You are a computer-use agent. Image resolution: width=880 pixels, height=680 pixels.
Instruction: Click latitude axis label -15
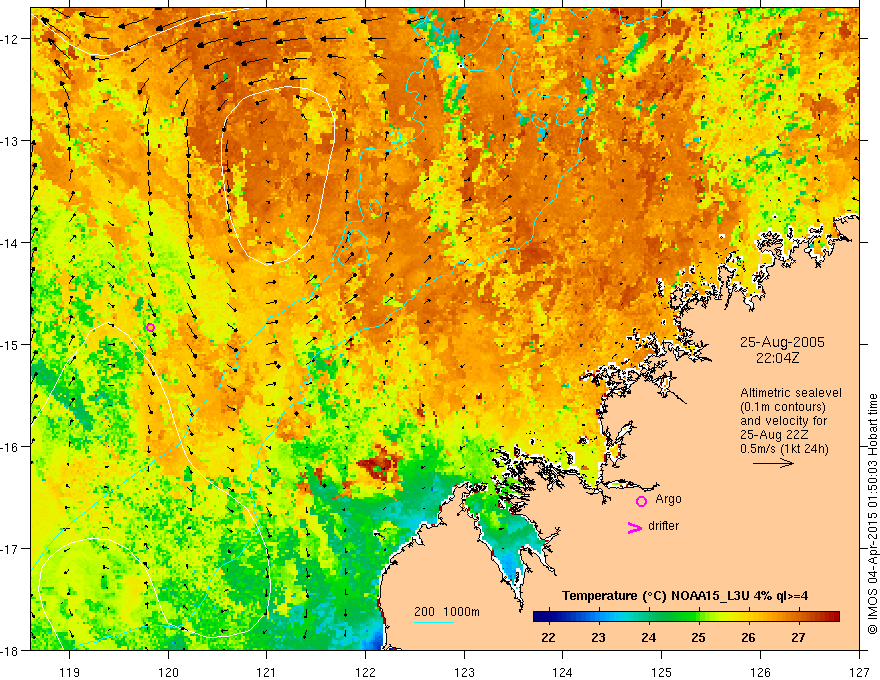click(10, 344)
